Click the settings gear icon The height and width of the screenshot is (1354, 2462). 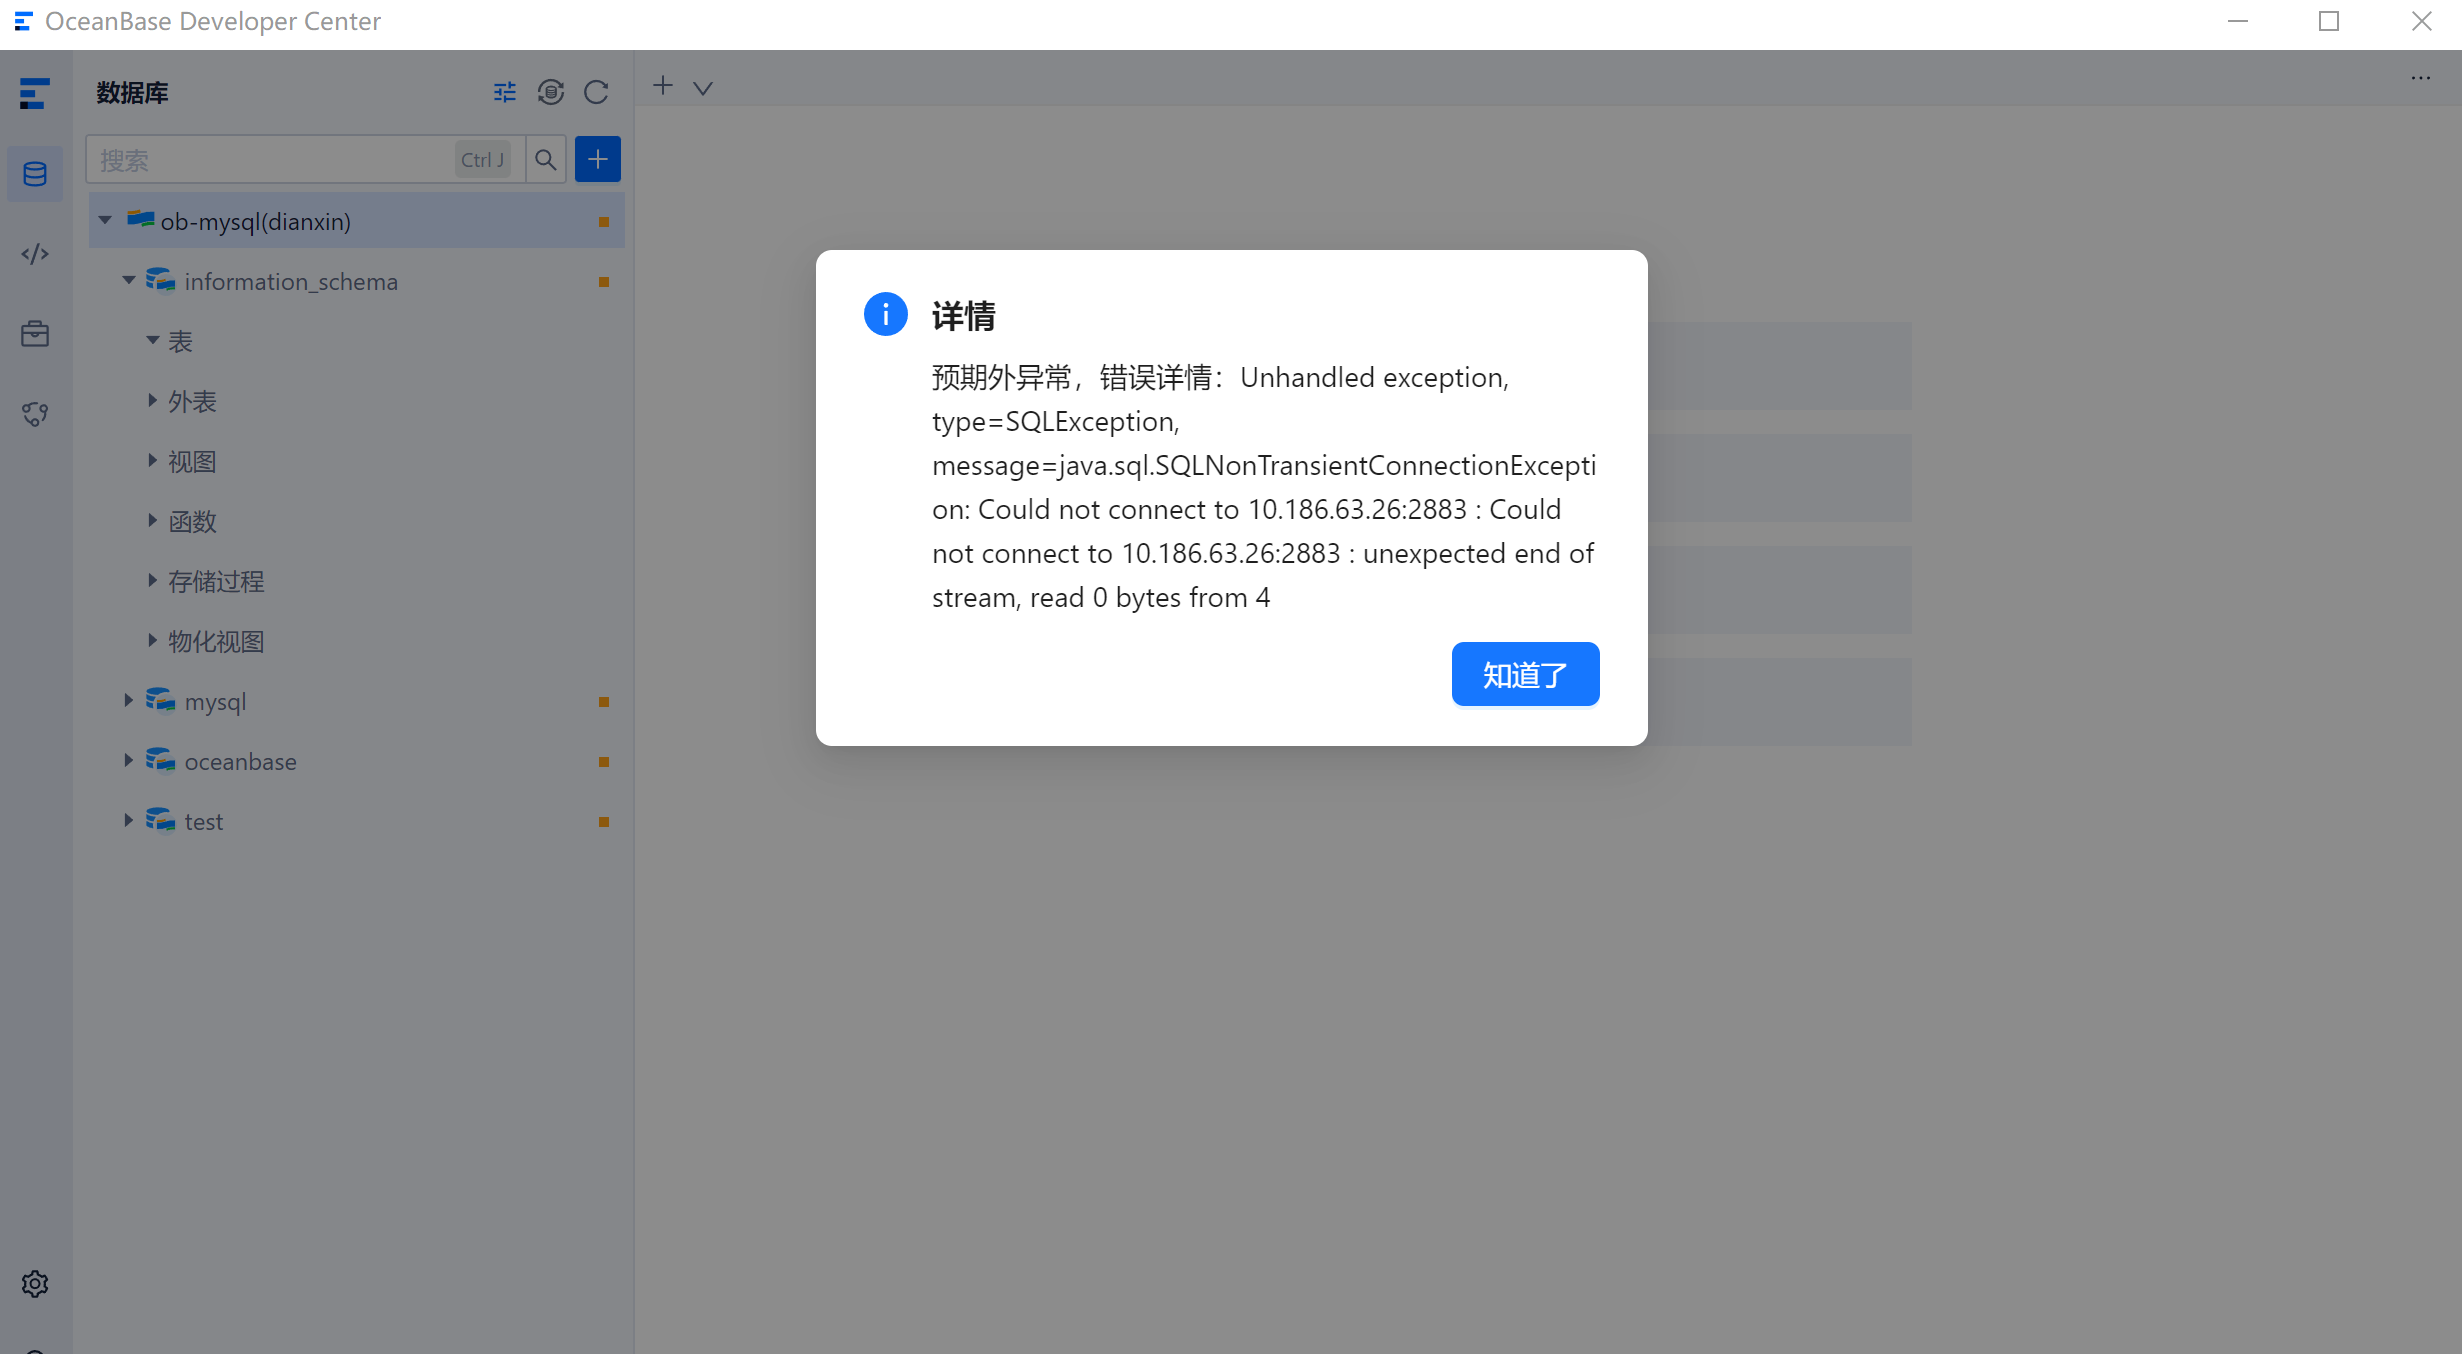point(35,1283)
